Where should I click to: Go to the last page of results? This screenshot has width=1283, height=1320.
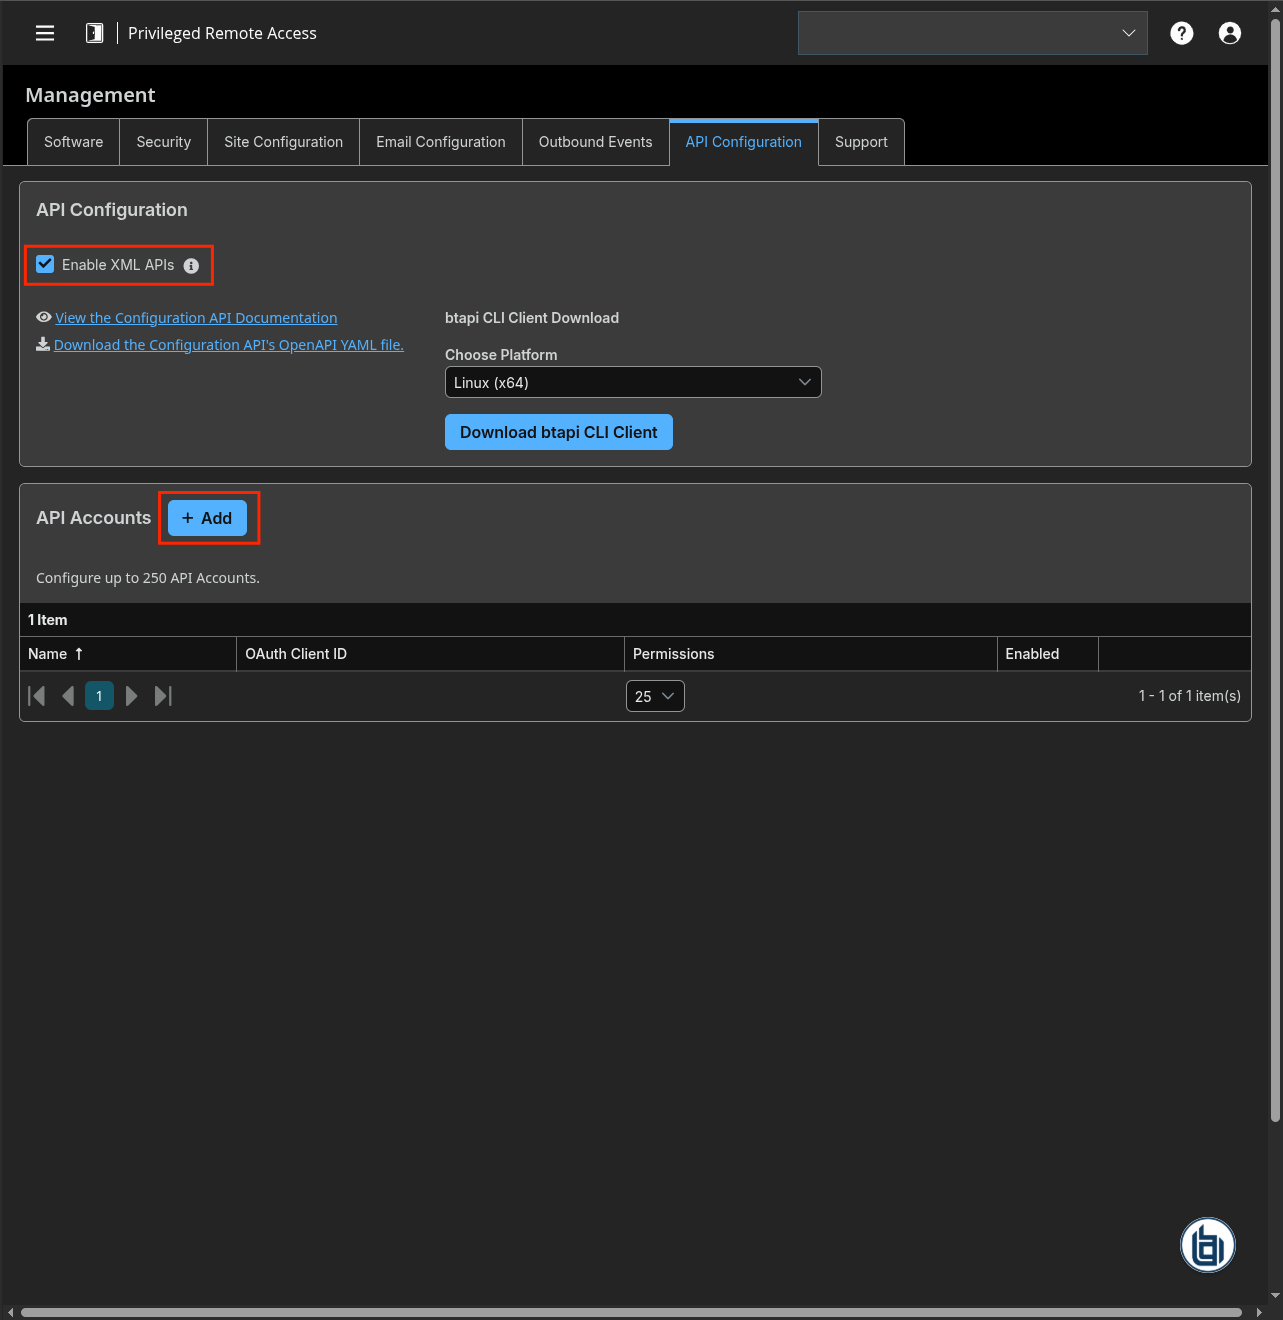coord(163,696)
